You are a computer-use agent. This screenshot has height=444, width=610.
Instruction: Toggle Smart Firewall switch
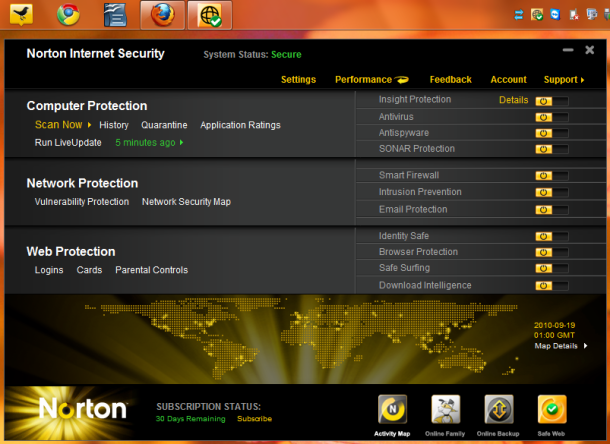tap(552, 175)
